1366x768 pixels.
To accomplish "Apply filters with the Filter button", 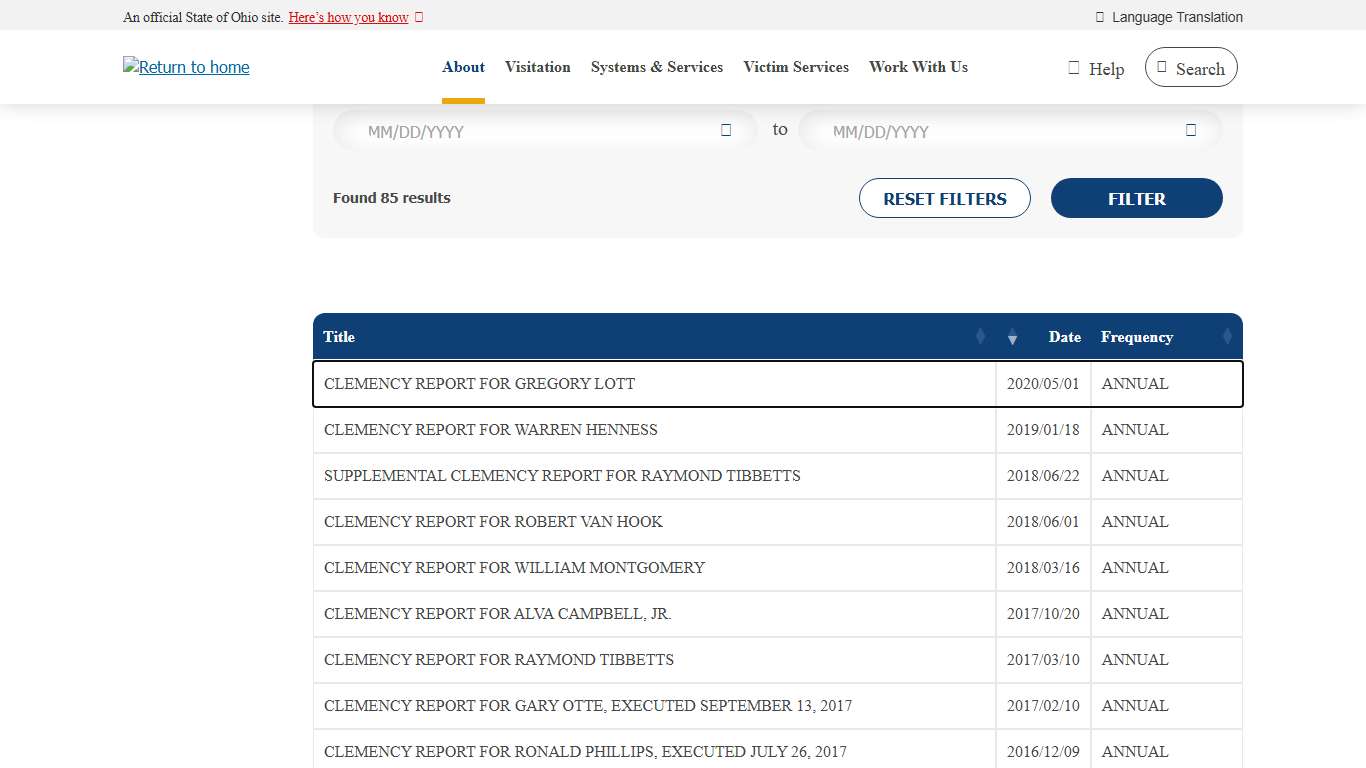I will click(1136, 198).
